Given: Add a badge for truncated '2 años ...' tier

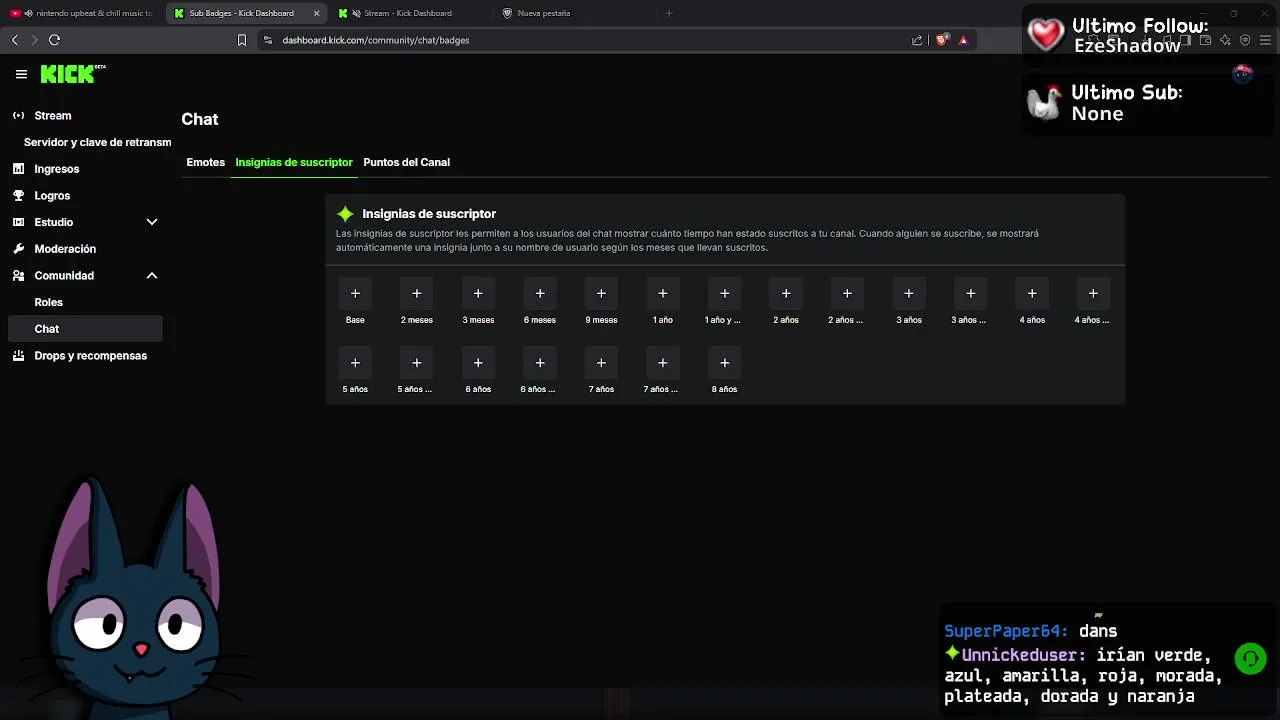Looking at the screenshot, I should [x=847, y=293].
